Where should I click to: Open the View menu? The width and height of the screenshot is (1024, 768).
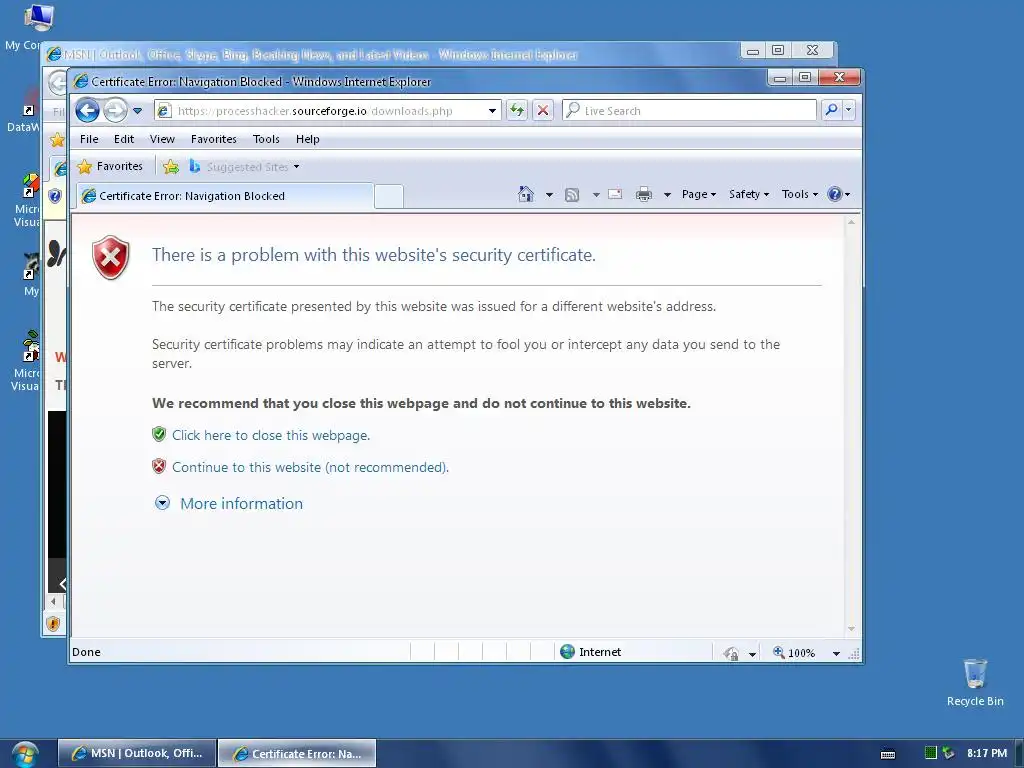click(x=162, y=139)
